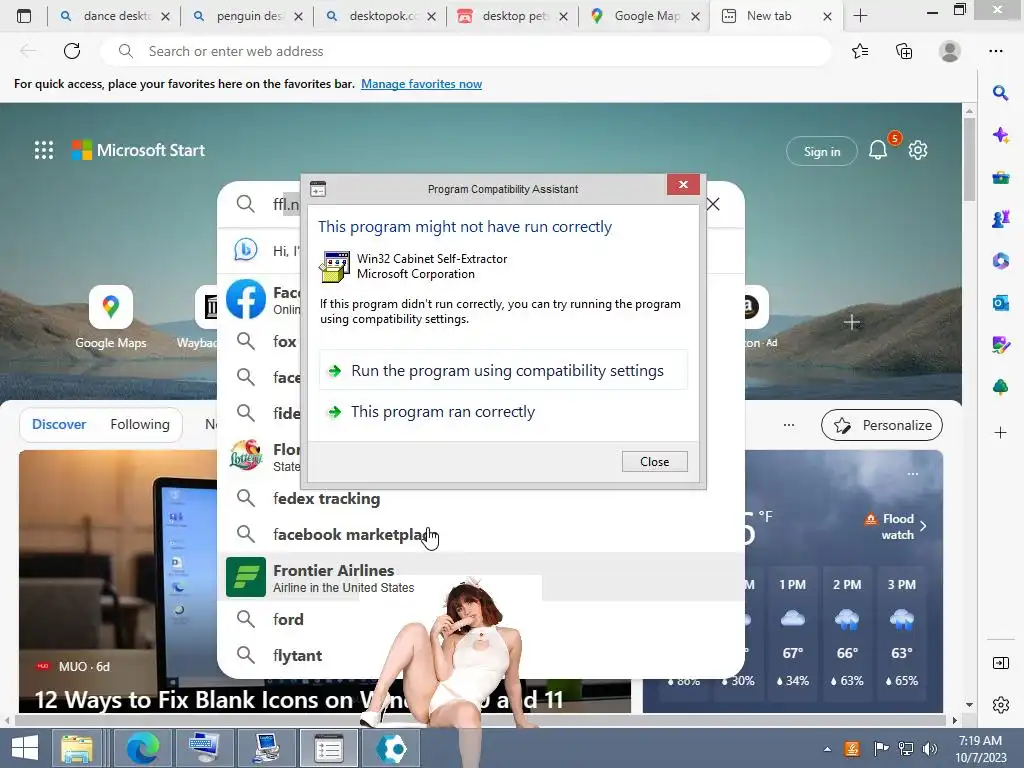Open the Favorites icon in toolbar
The image size is (1024, 768).
[860, 51]
